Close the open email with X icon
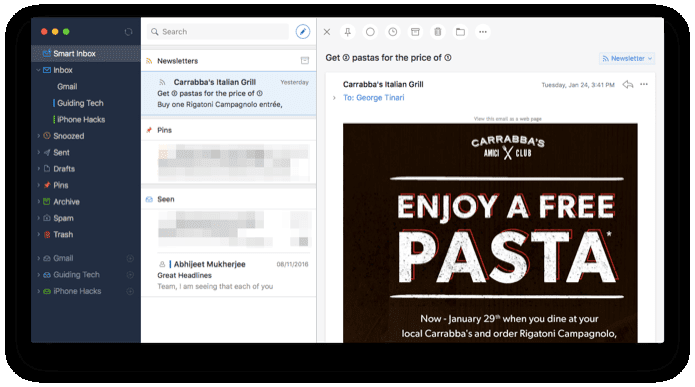The width and height of the screenshot is (695, 387). (327, 32)
